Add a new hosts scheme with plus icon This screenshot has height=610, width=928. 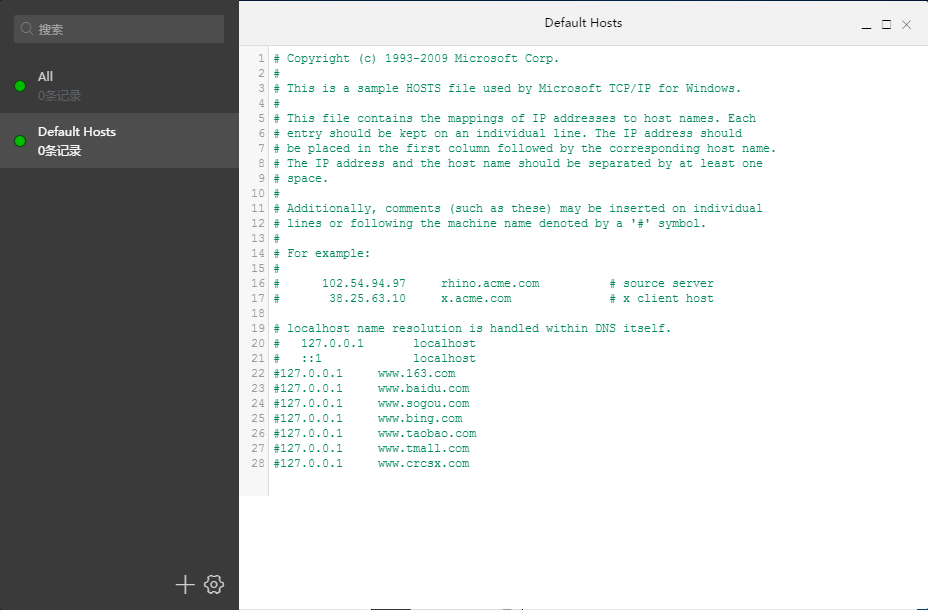click(x=185, y=585)
